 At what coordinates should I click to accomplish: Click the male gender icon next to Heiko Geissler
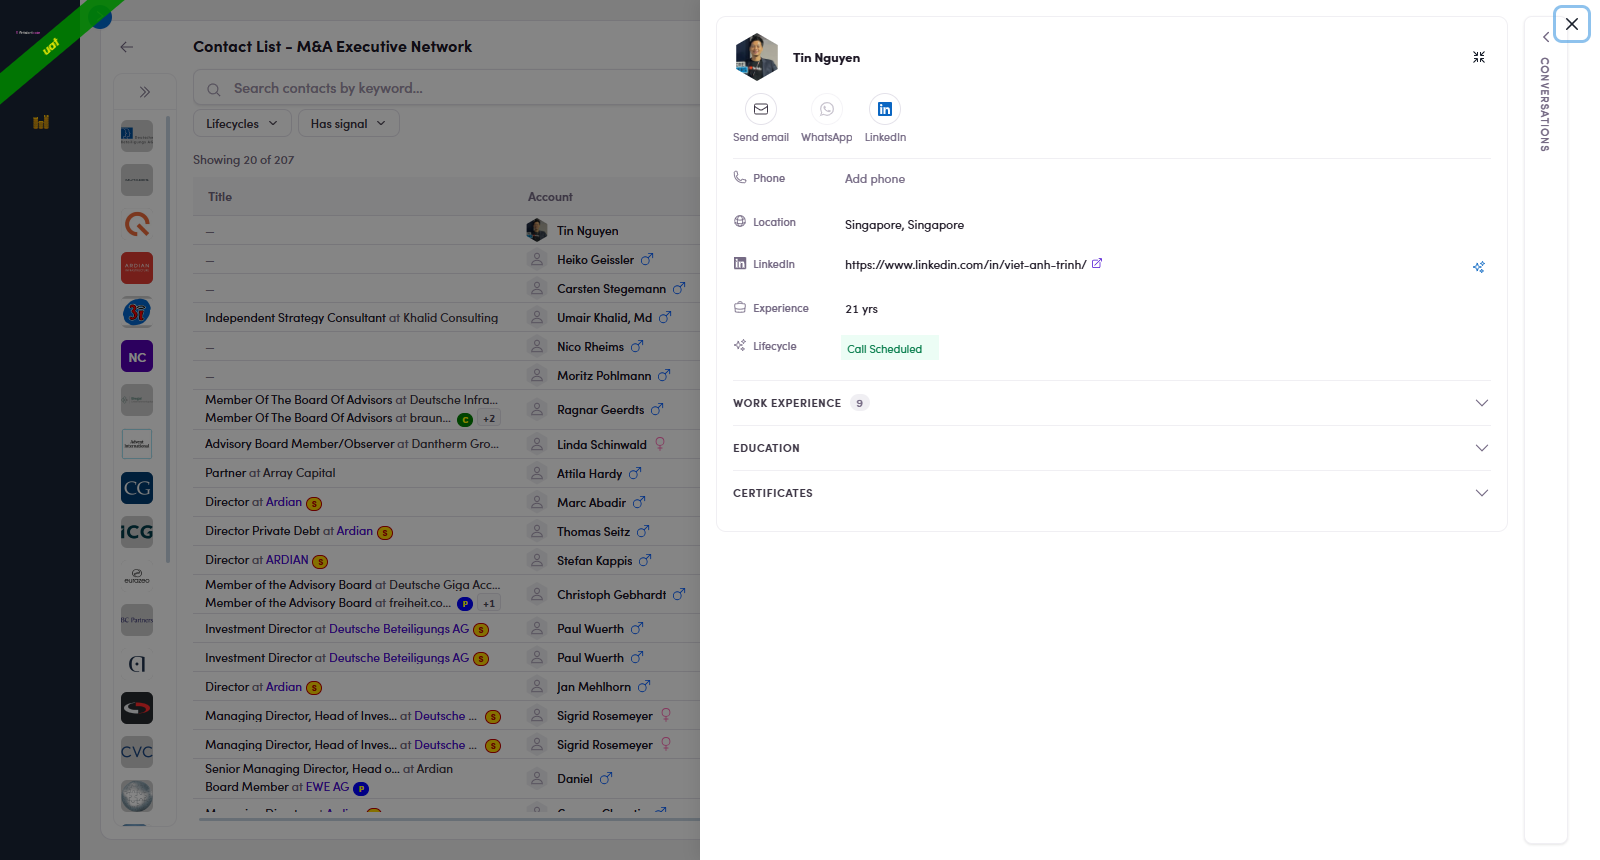[x=647, y=259]
